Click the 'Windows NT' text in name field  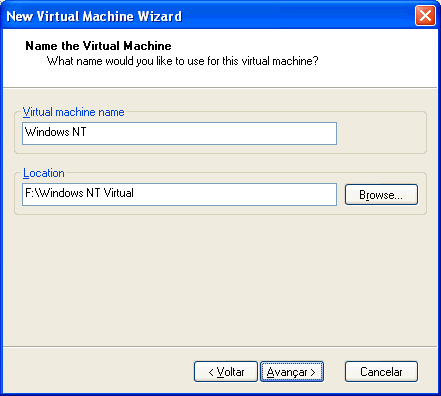56,132
